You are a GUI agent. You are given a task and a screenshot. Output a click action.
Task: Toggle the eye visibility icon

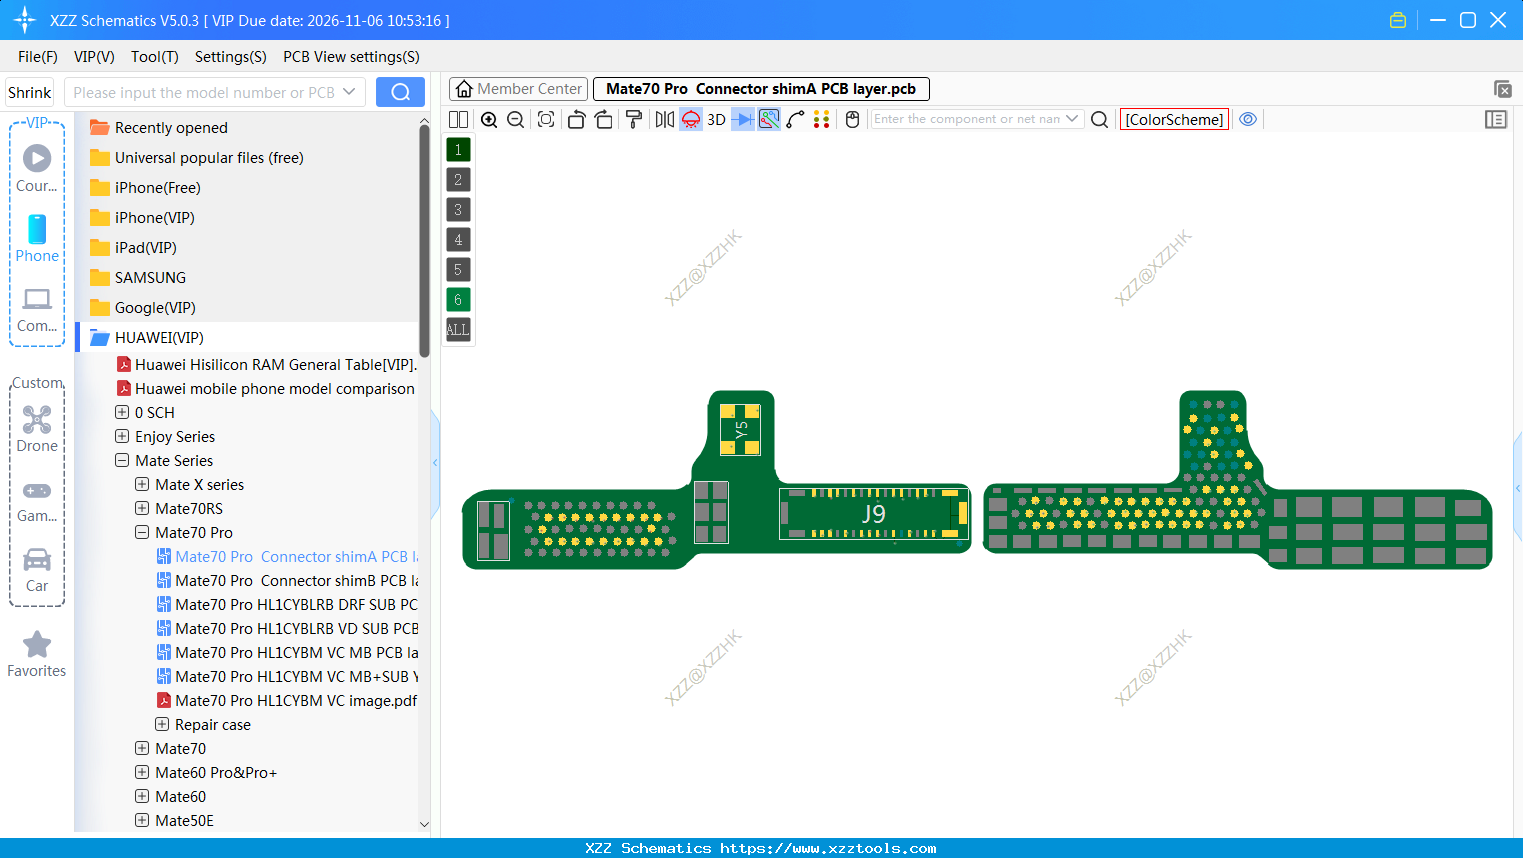click(1248, 119)
